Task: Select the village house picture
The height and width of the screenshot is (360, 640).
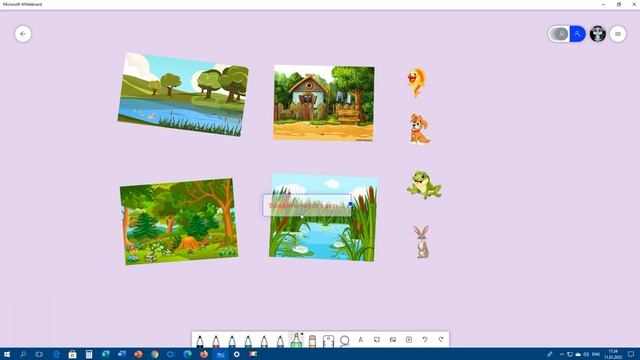Action: coord(324,103)
